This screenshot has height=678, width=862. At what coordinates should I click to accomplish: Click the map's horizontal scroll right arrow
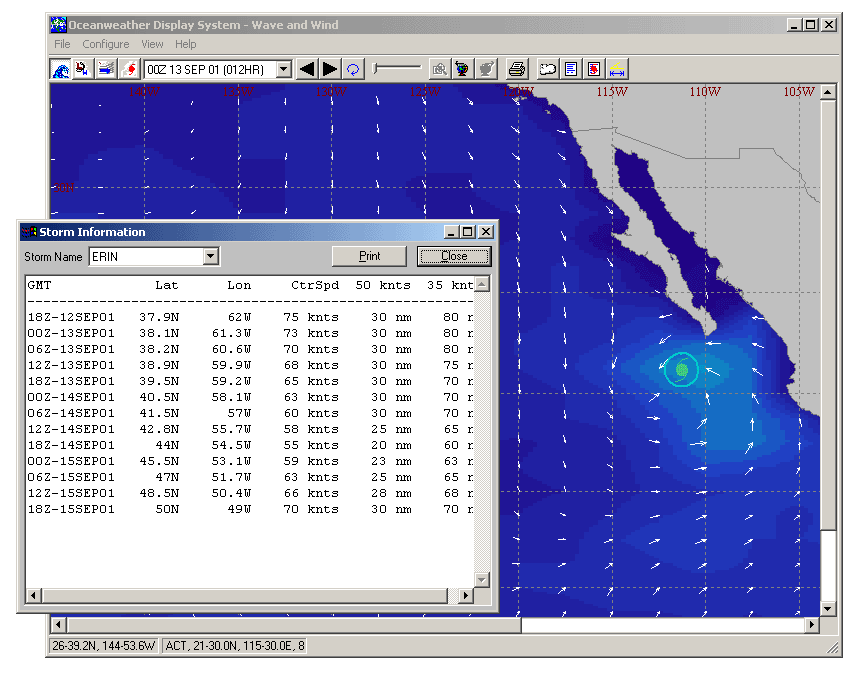pyautogui.click(x=812, y=625)
